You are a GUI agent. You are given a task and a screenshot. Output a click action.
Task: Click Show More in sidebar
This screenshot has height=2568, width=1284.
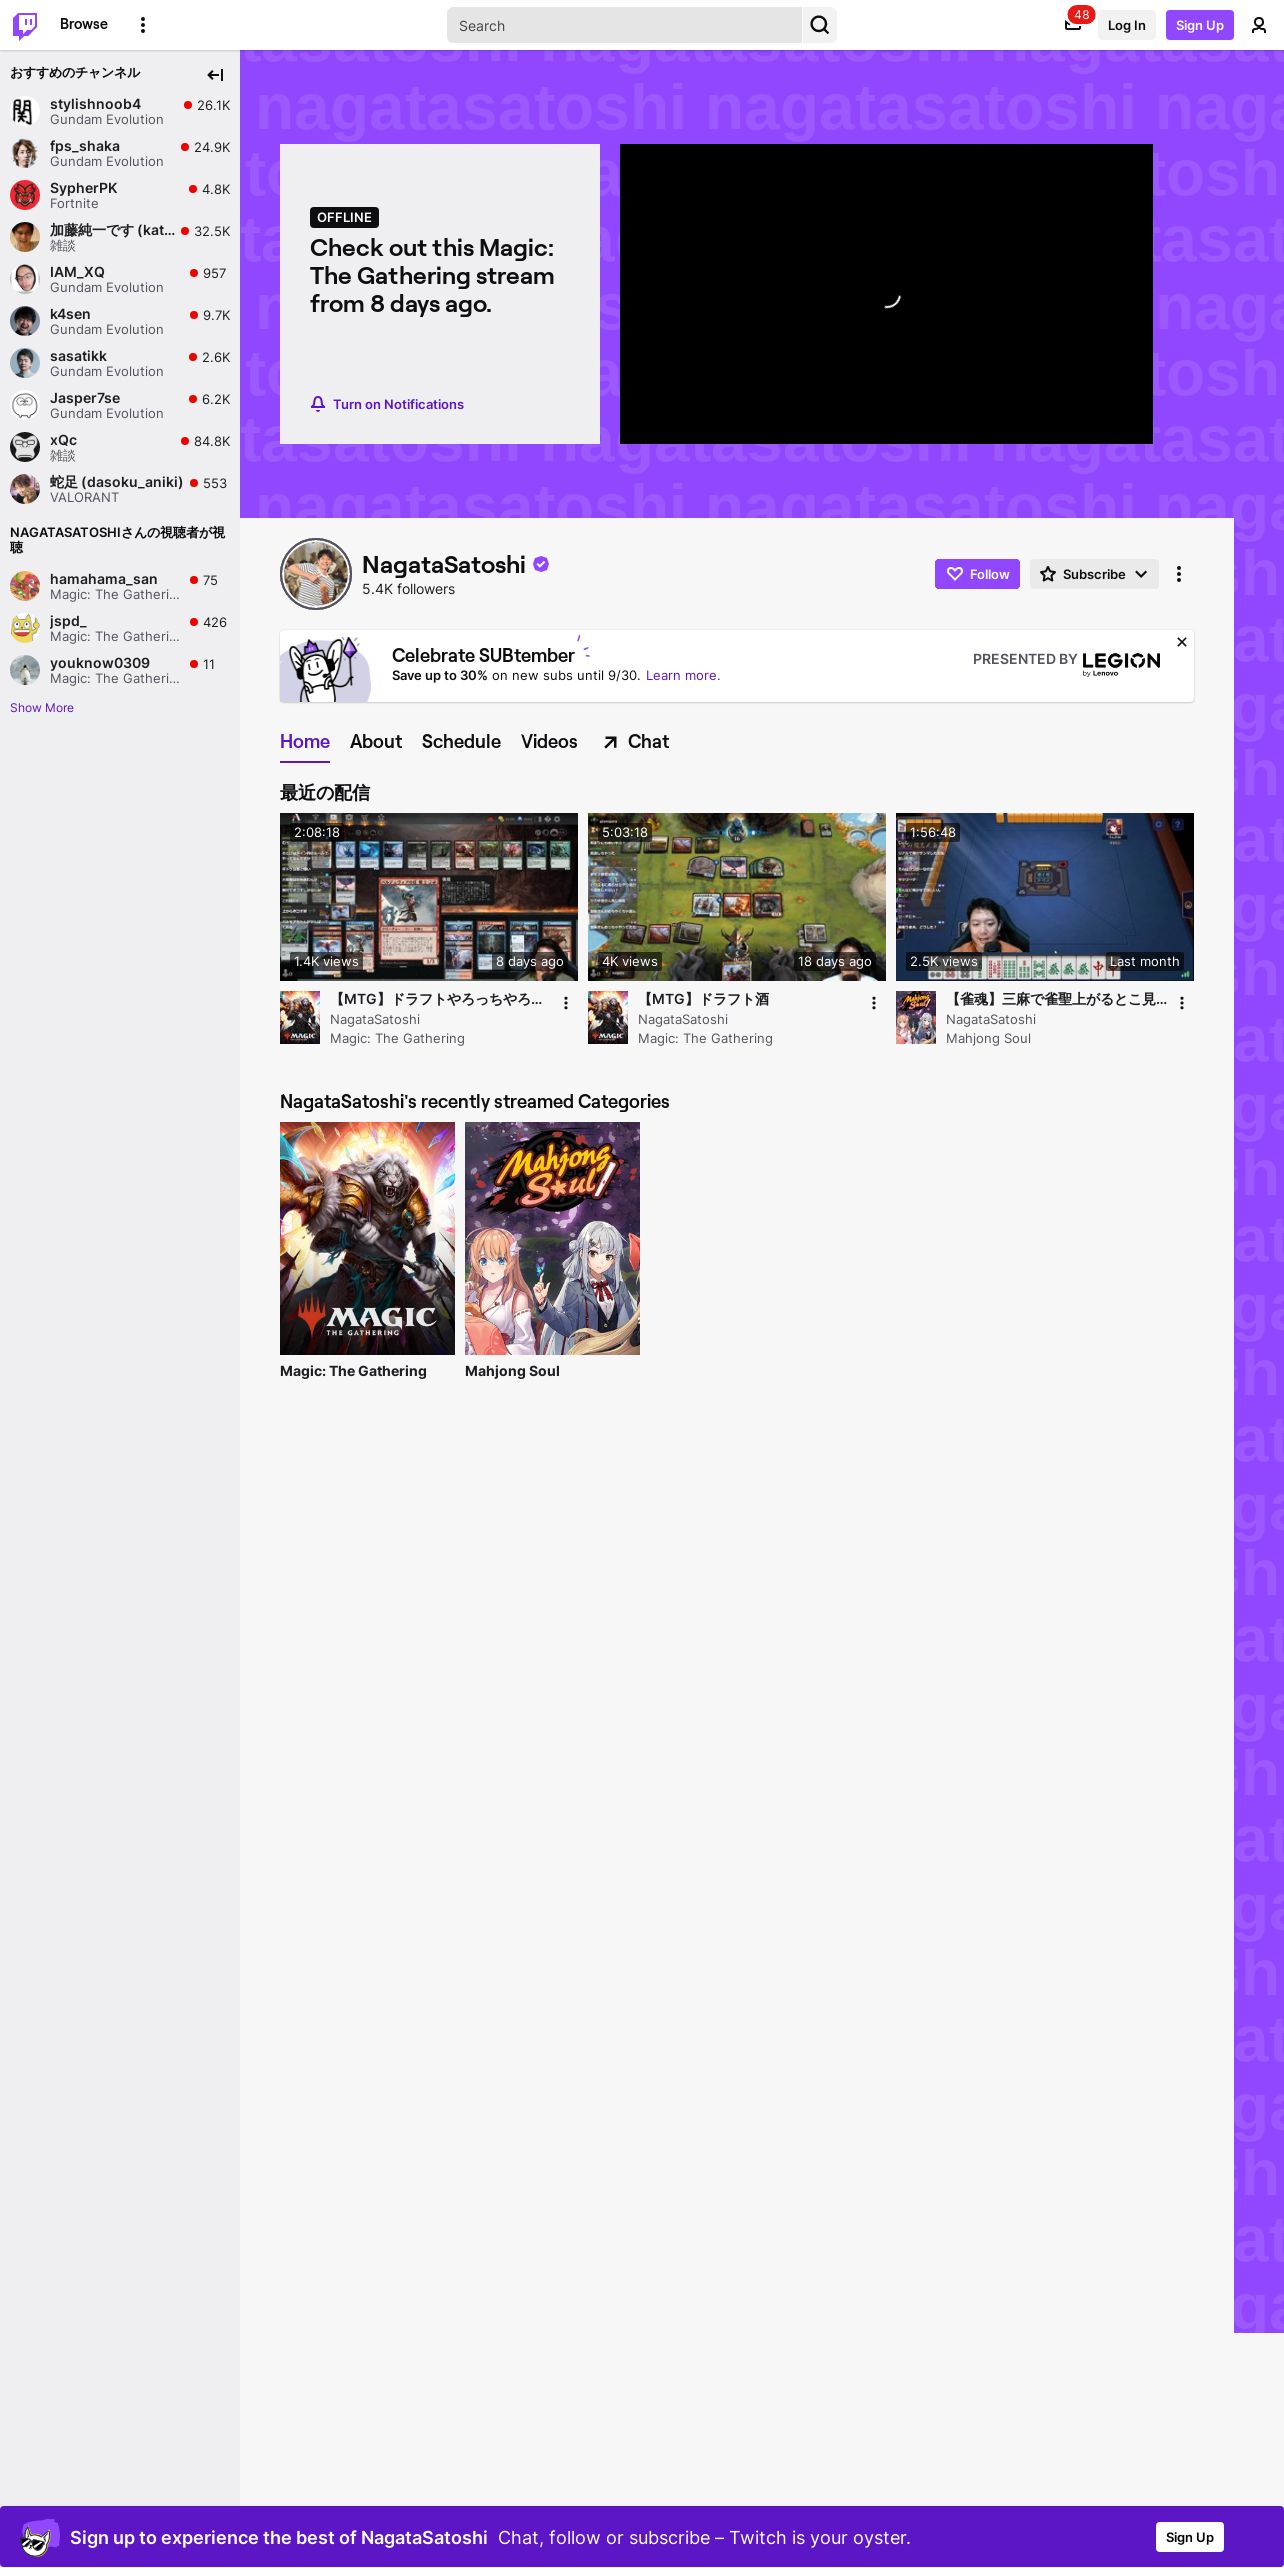(42, 708)
